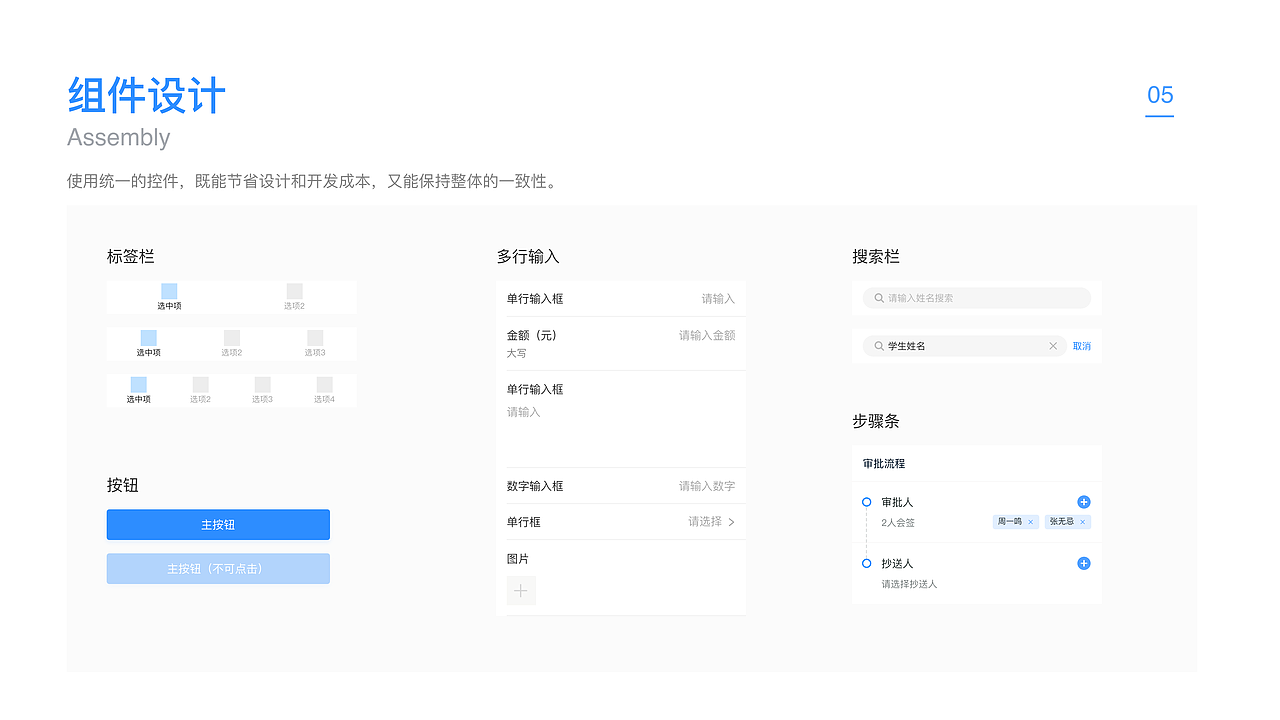The height and width of the screenshot is (720, 1280).
Task: Remove the 周一鸣 approver tag
Action: click(1031, 521)
